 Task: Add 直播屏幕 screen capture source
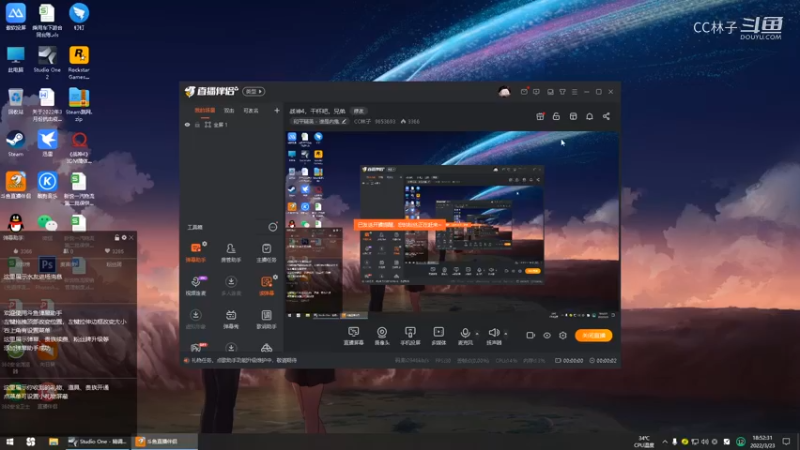click(x=353, y=336)
